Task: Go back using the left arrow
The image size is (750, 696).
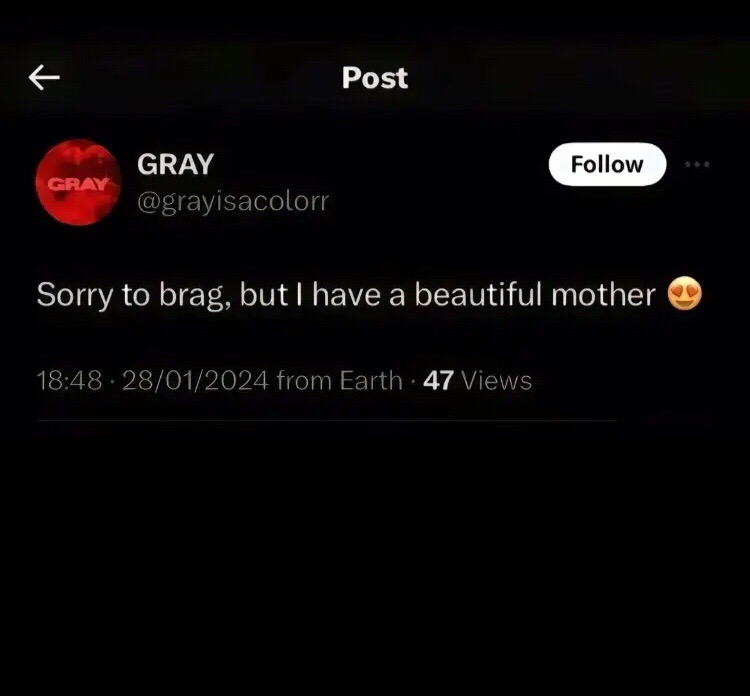Action: tap(44, 77)
